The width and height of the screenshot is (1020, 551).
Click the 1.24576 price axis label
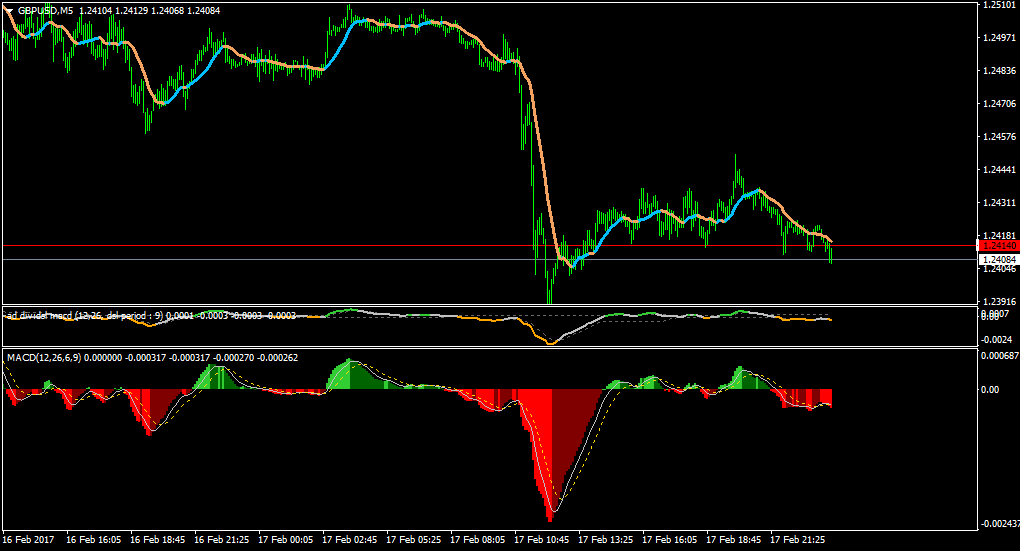pos(1000,137)
